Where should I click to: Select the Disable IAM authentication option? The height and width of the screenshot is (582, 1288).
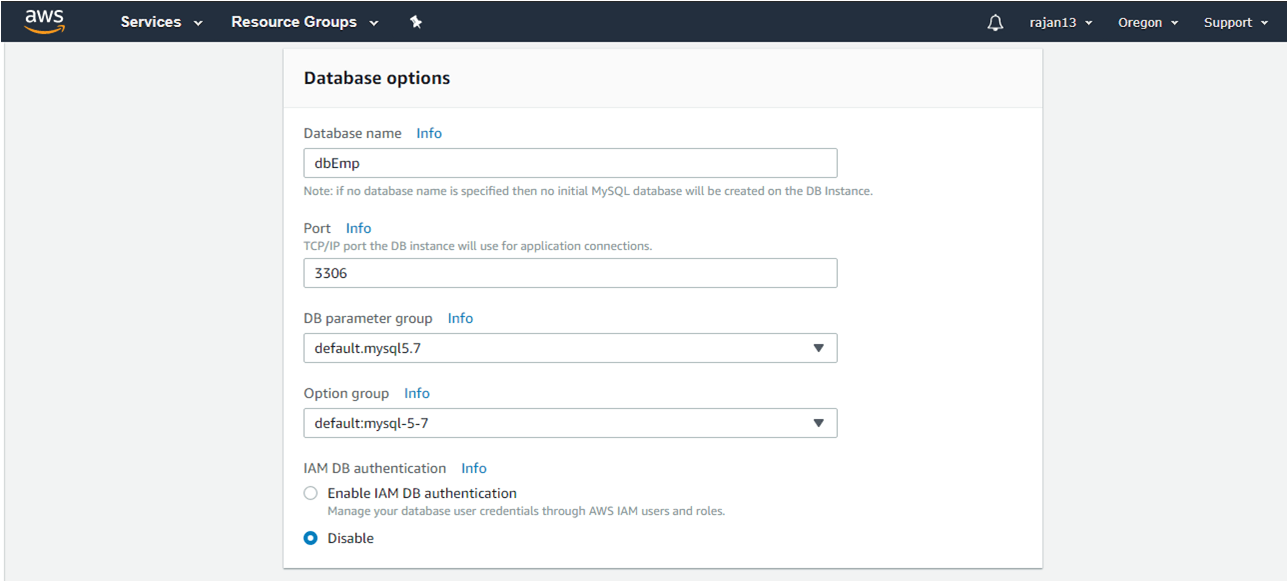pyautogui.click(x=310, y=537)
